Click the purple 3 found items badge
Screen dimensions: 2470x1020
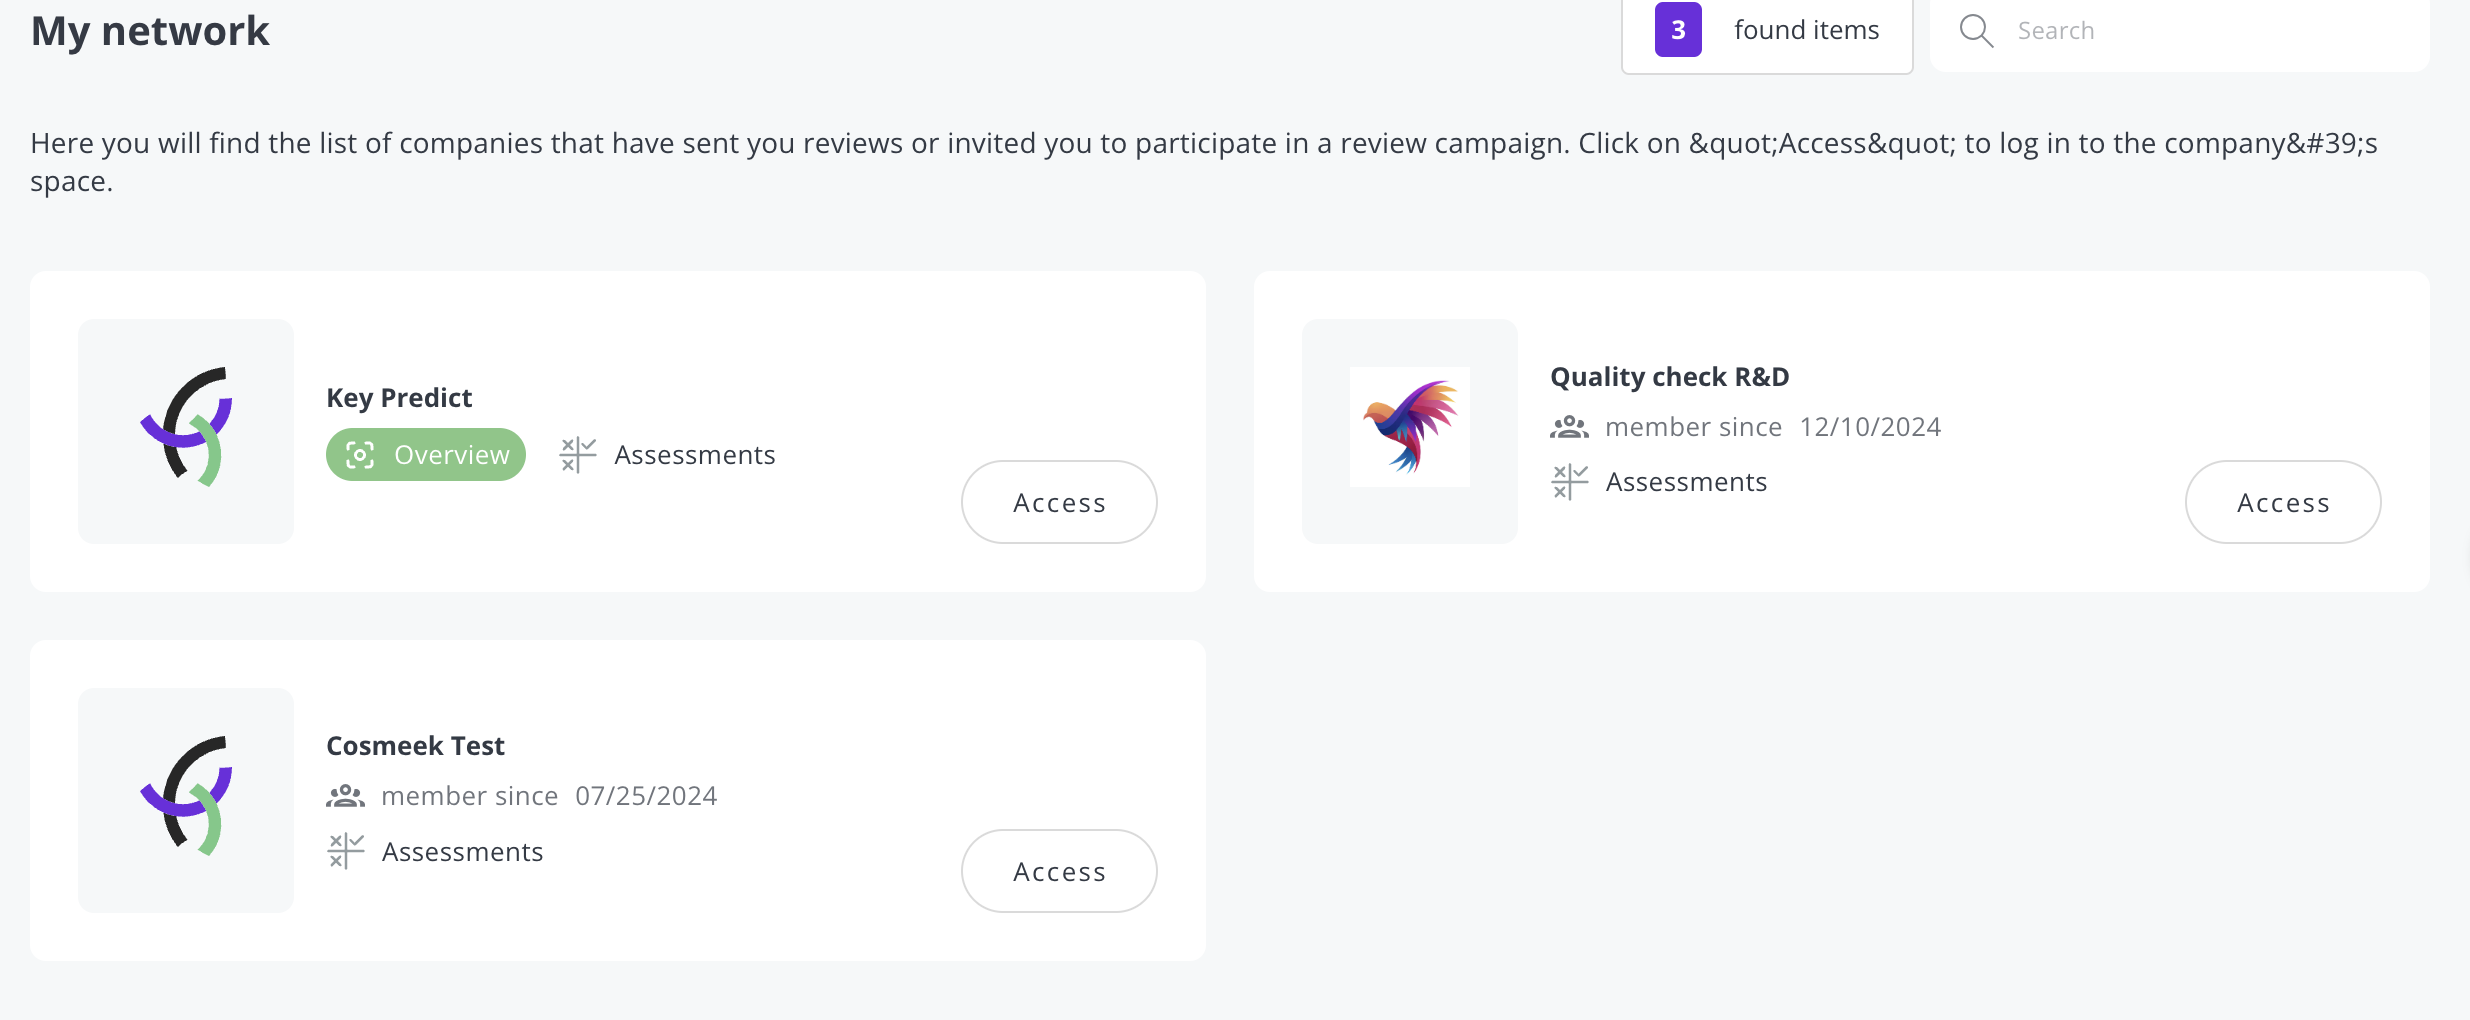click(1678, 30)
